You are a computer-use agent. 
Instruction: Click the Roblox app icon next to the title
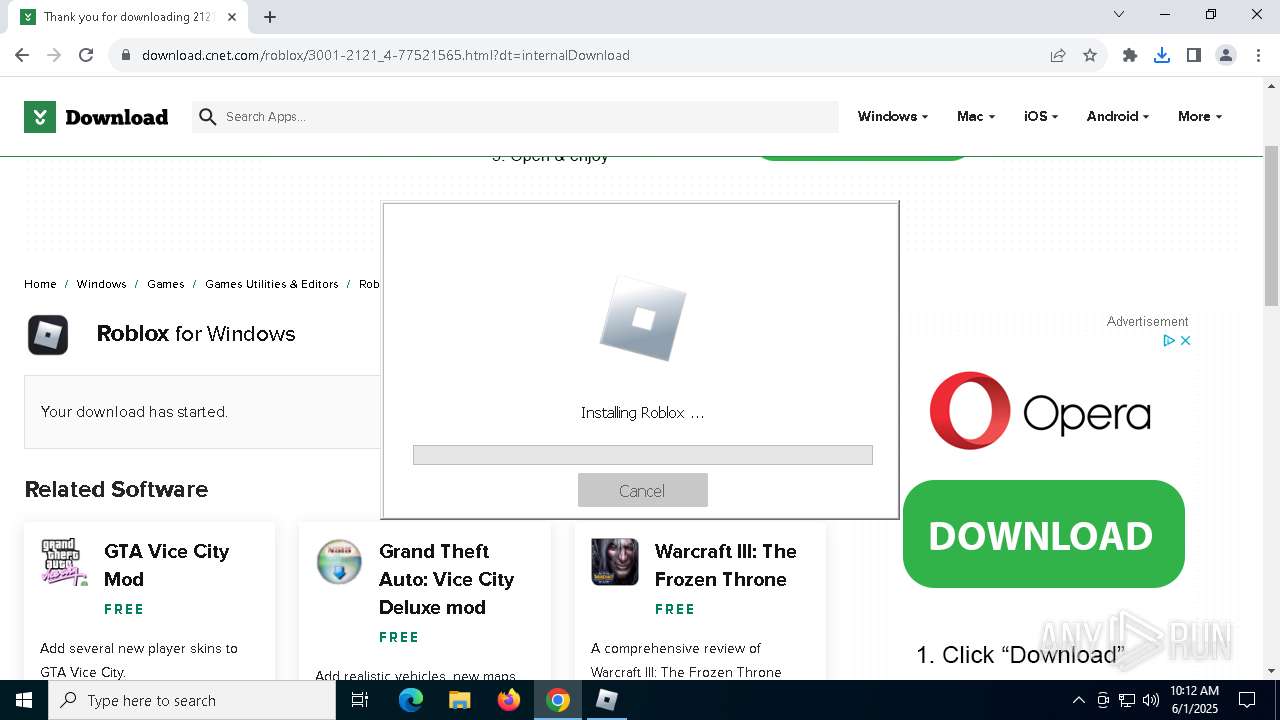pyautogui.click(x=48, y=335)
